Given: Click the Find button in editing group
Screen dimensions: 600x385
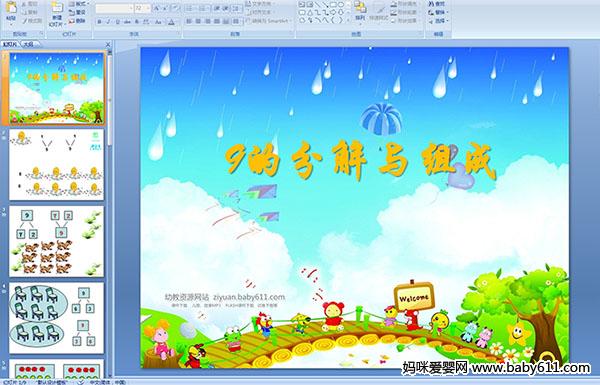Looking at the screenshot, I should [436, 4].
